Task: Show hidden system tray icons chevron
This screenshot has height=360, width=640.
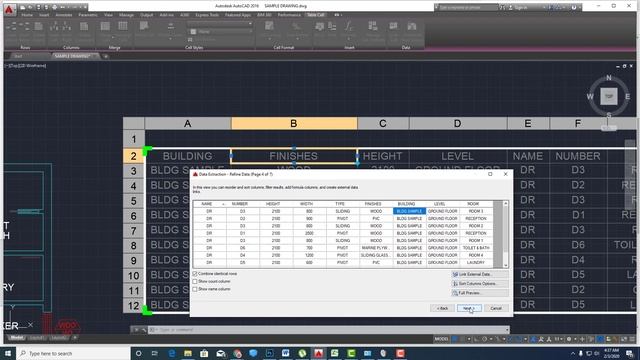Action: (x=572, y=353)
